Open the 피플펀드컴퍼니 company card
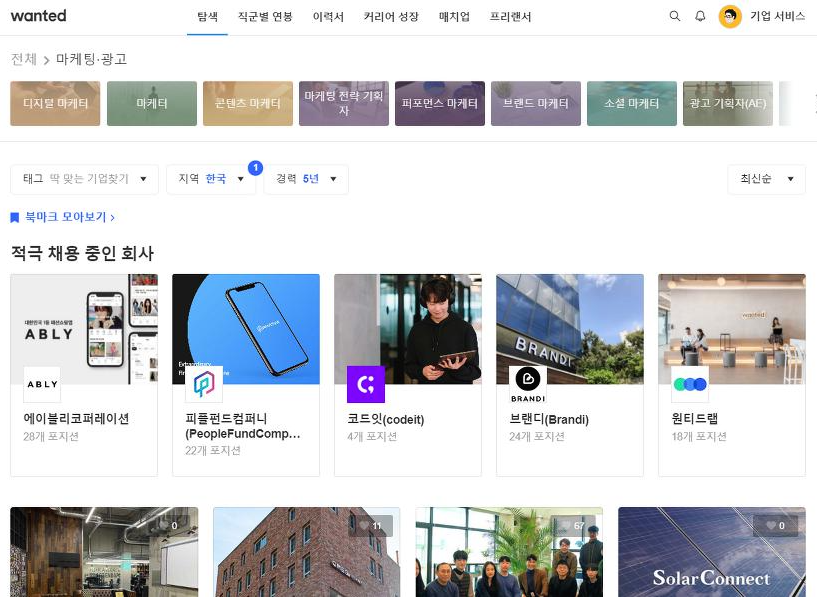This screenshot has width=817, height=597. pyautogui.click(x=246, y=375)
